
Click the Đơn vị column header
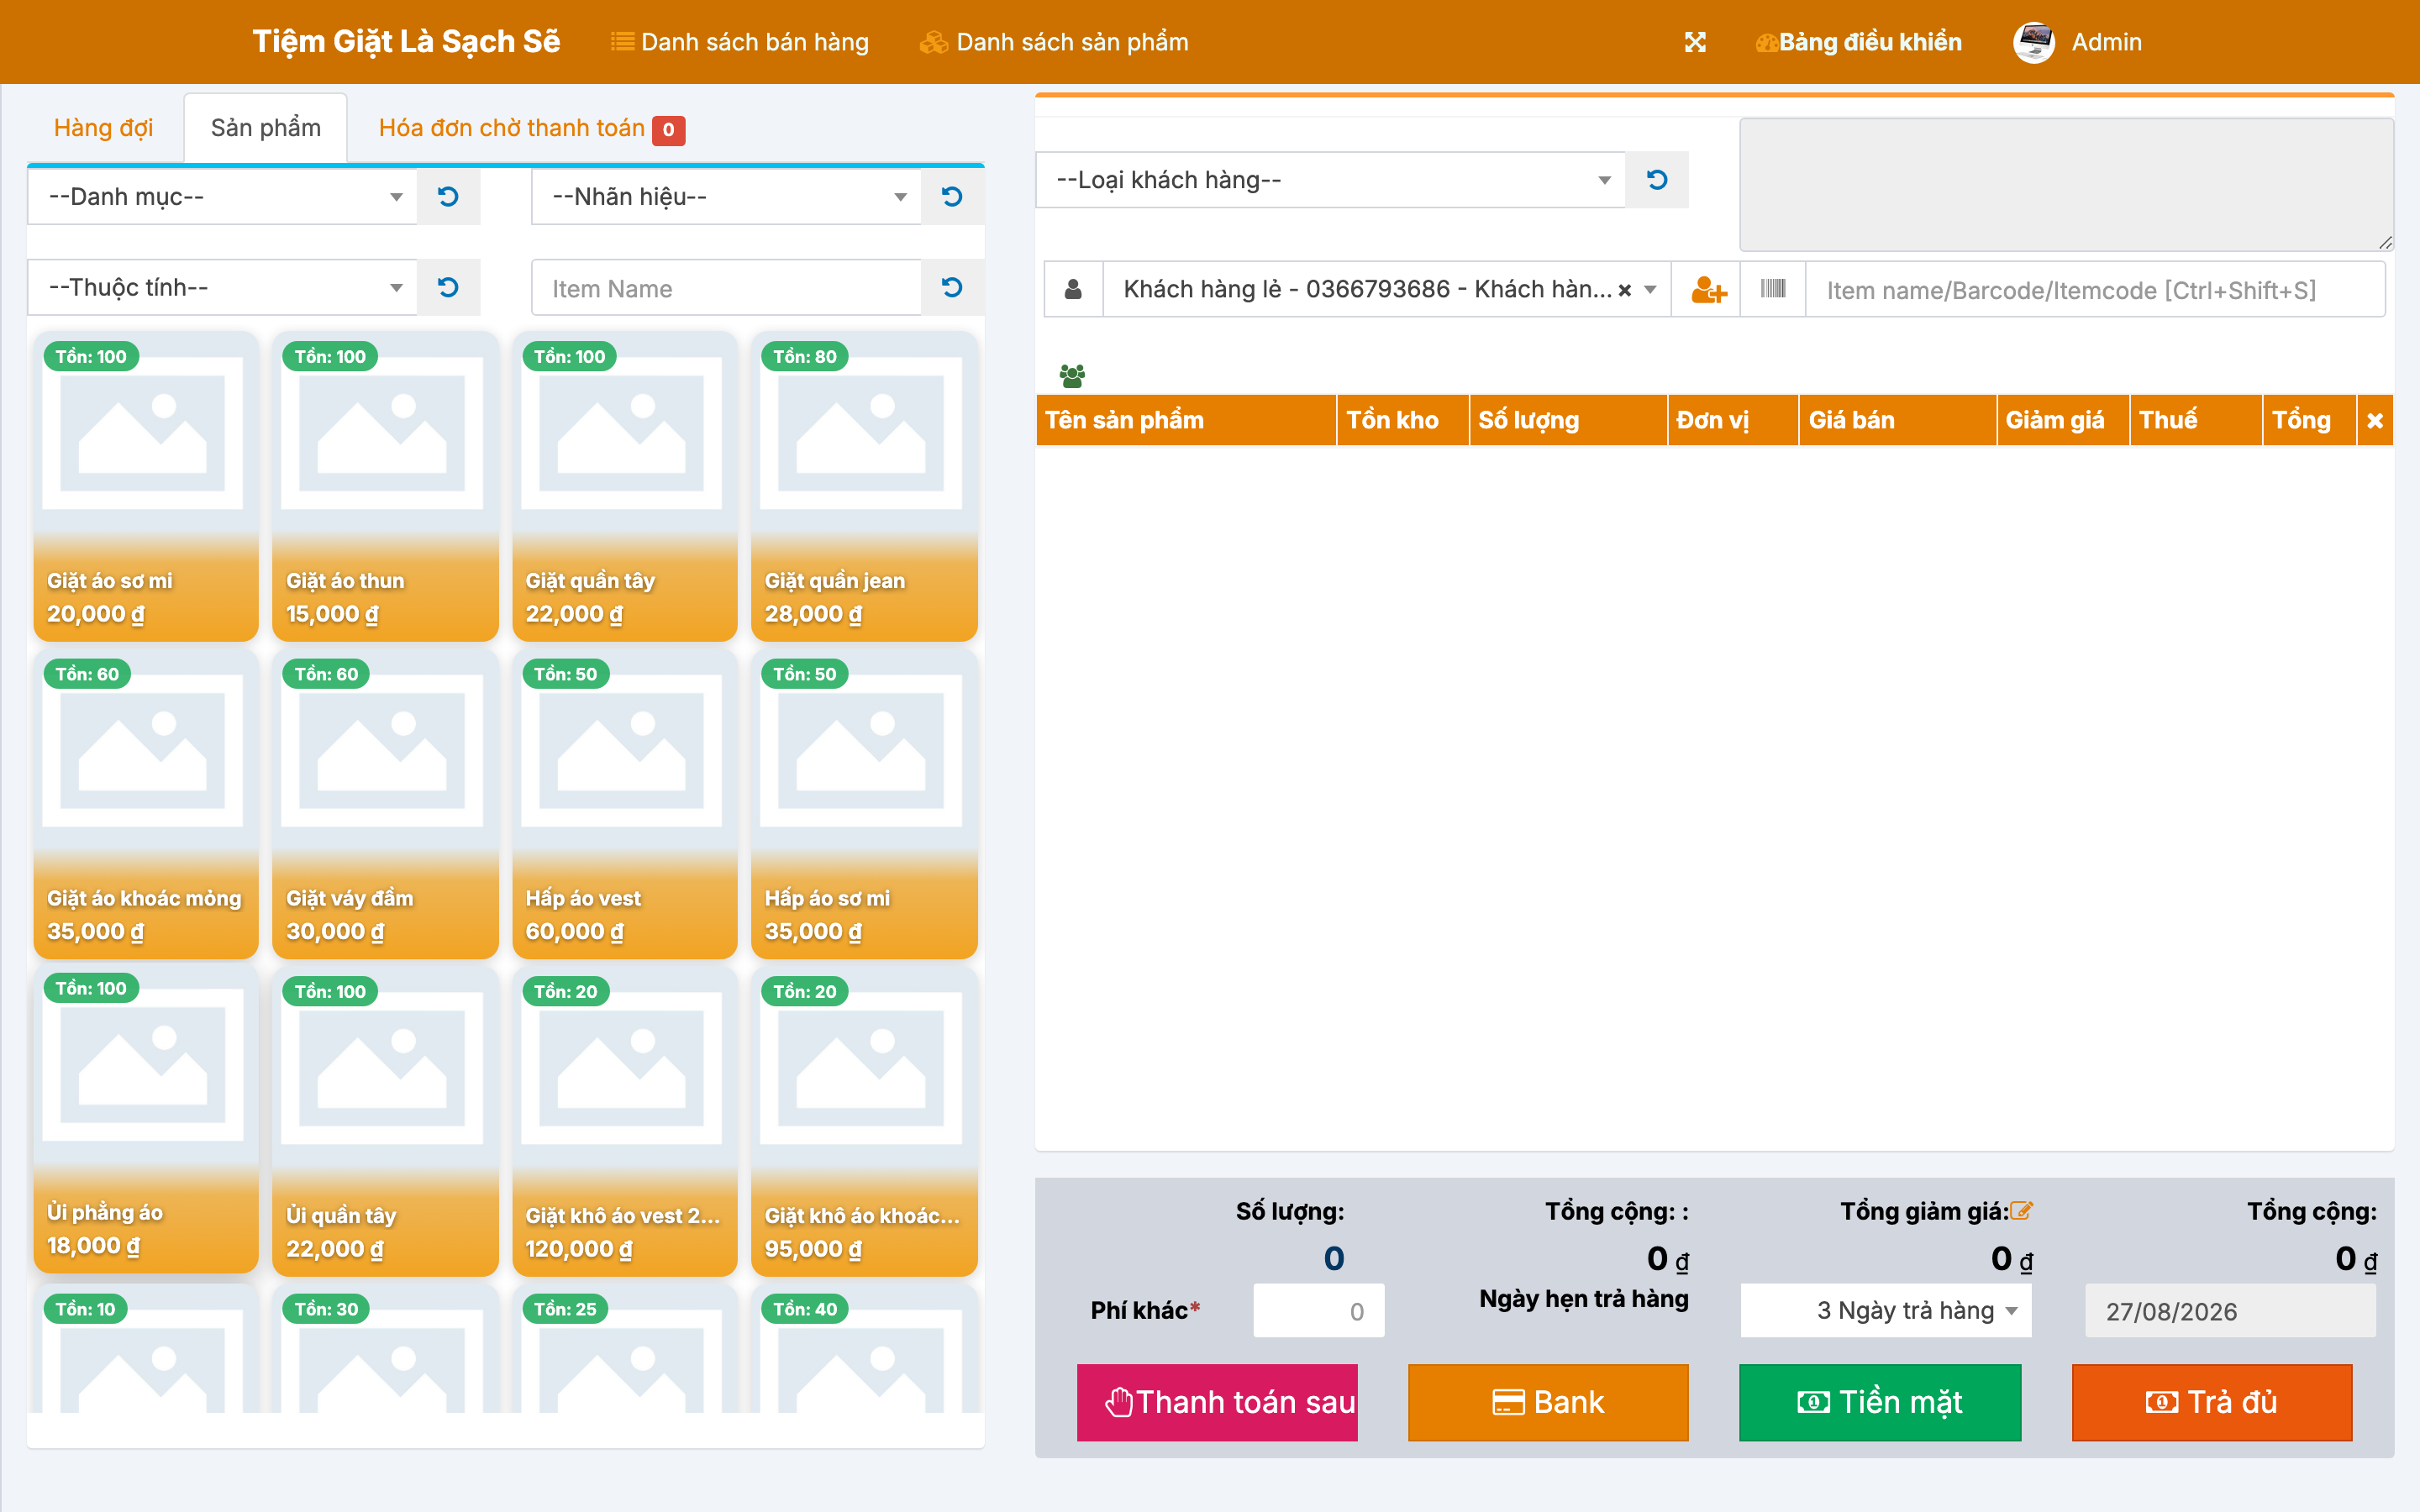pyautogui.click(x=1733, y=421)
